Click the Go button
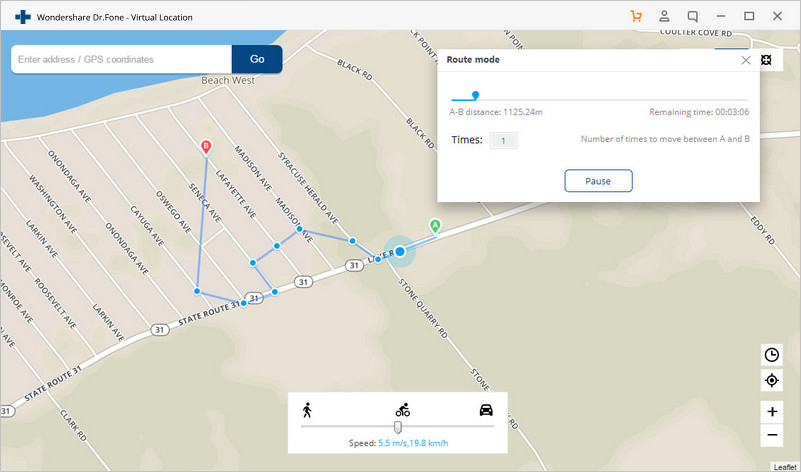This screenshot has height=472, width=801. 257,59
